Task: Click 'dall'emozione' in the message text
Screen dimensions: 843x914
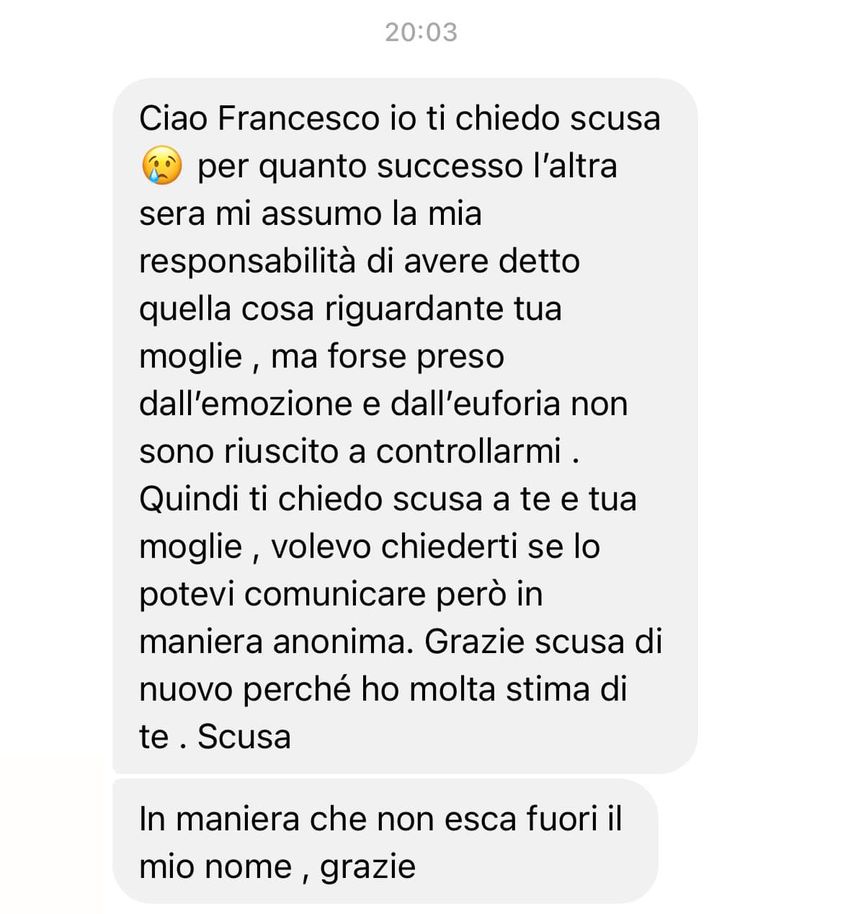Action: 245,404
